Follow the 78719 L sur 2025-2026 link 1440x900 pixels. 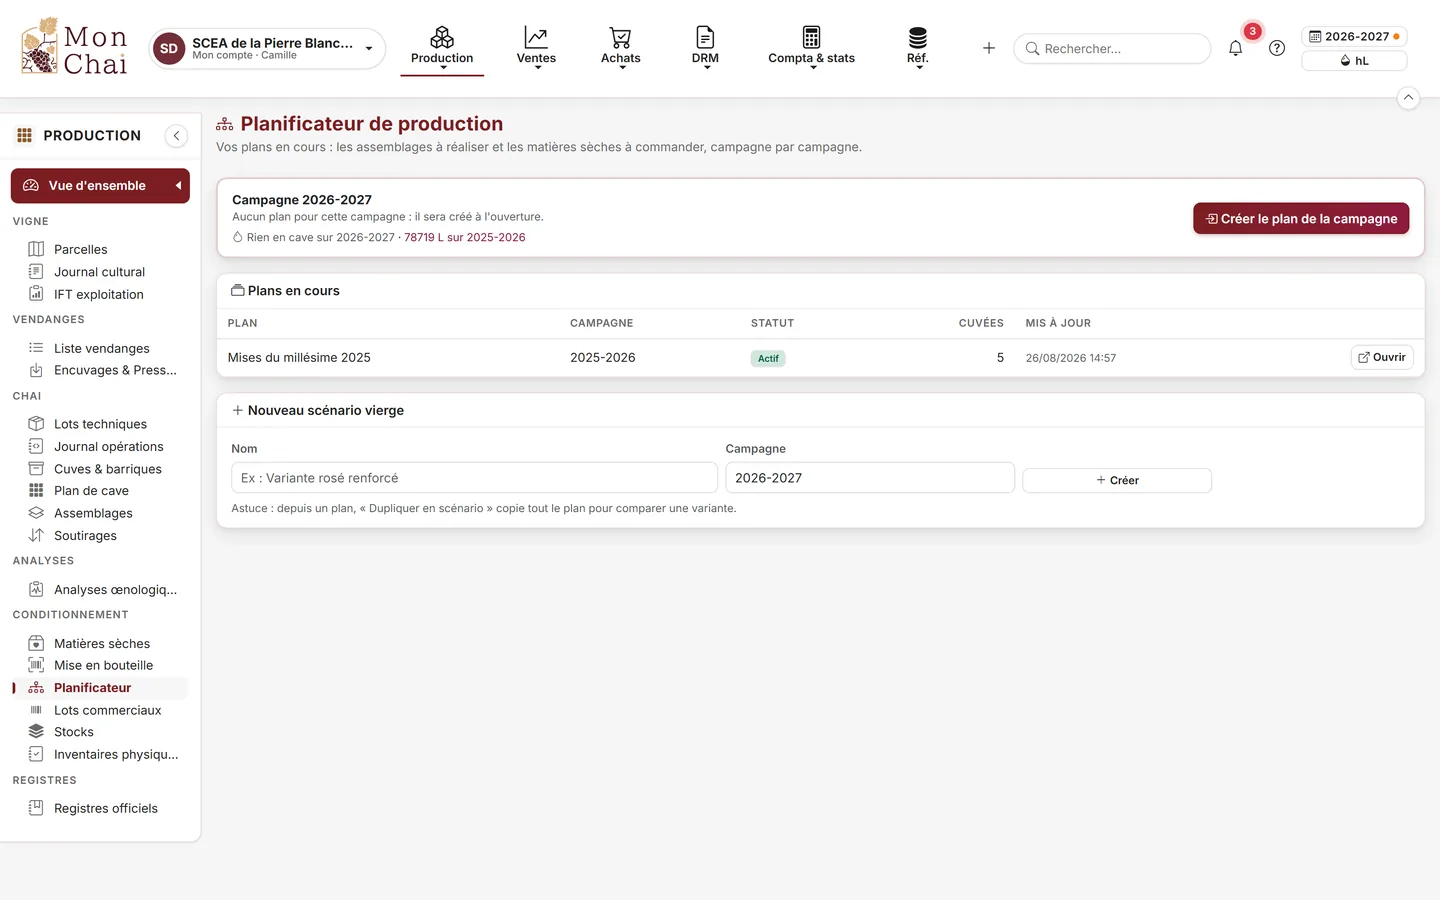(x=464, y=238)
